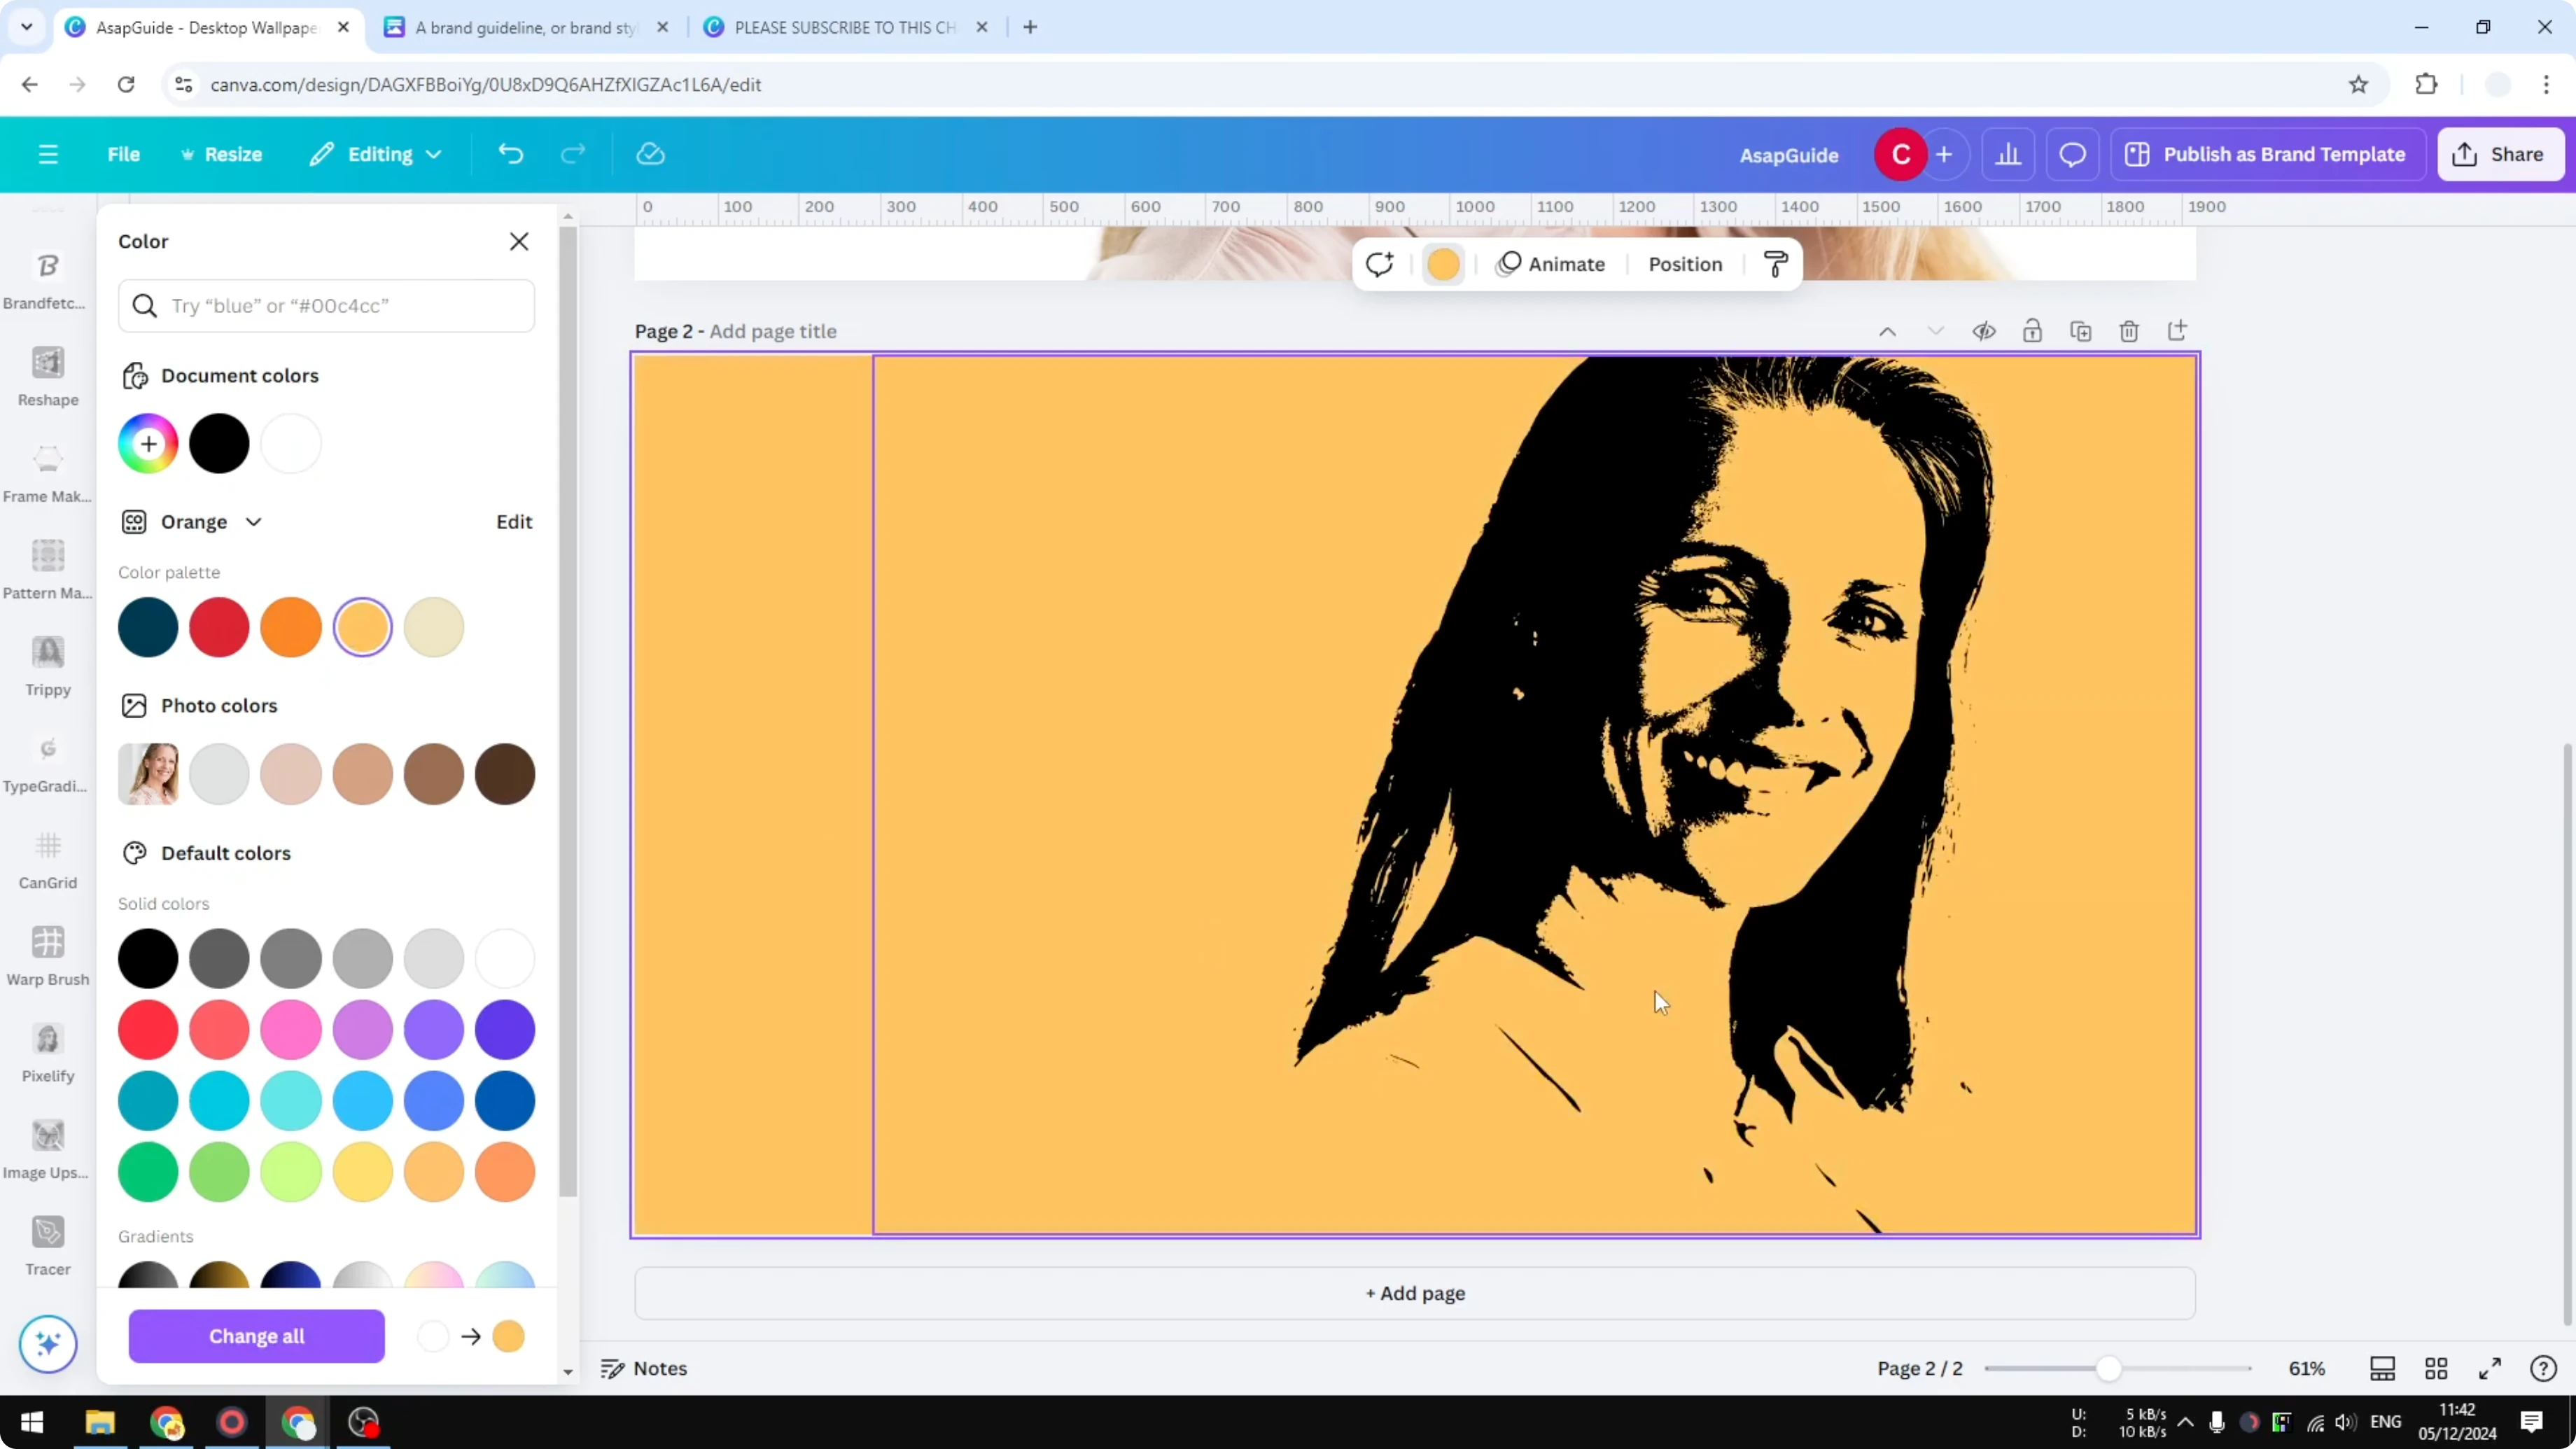Select the red swatch in Color palette

tap(219, 627)
